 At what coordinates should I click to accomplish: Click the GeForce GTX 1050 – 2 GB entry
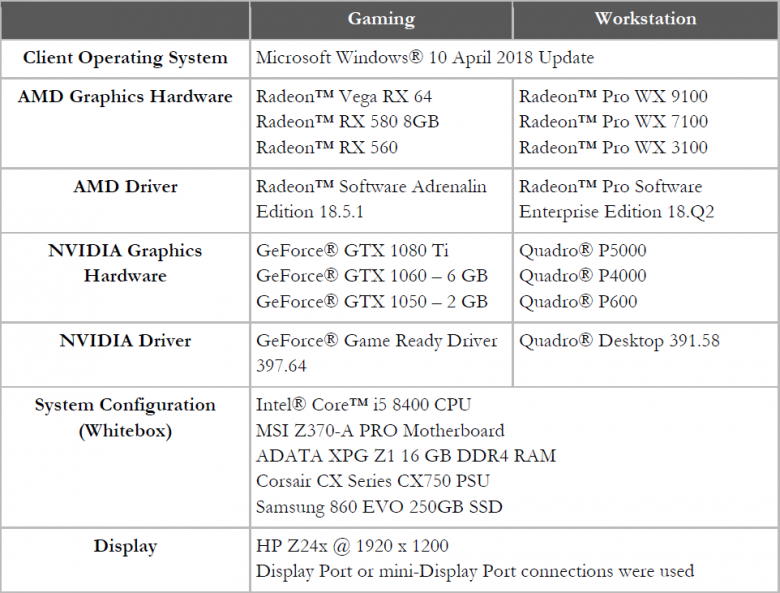coord(372,302)
